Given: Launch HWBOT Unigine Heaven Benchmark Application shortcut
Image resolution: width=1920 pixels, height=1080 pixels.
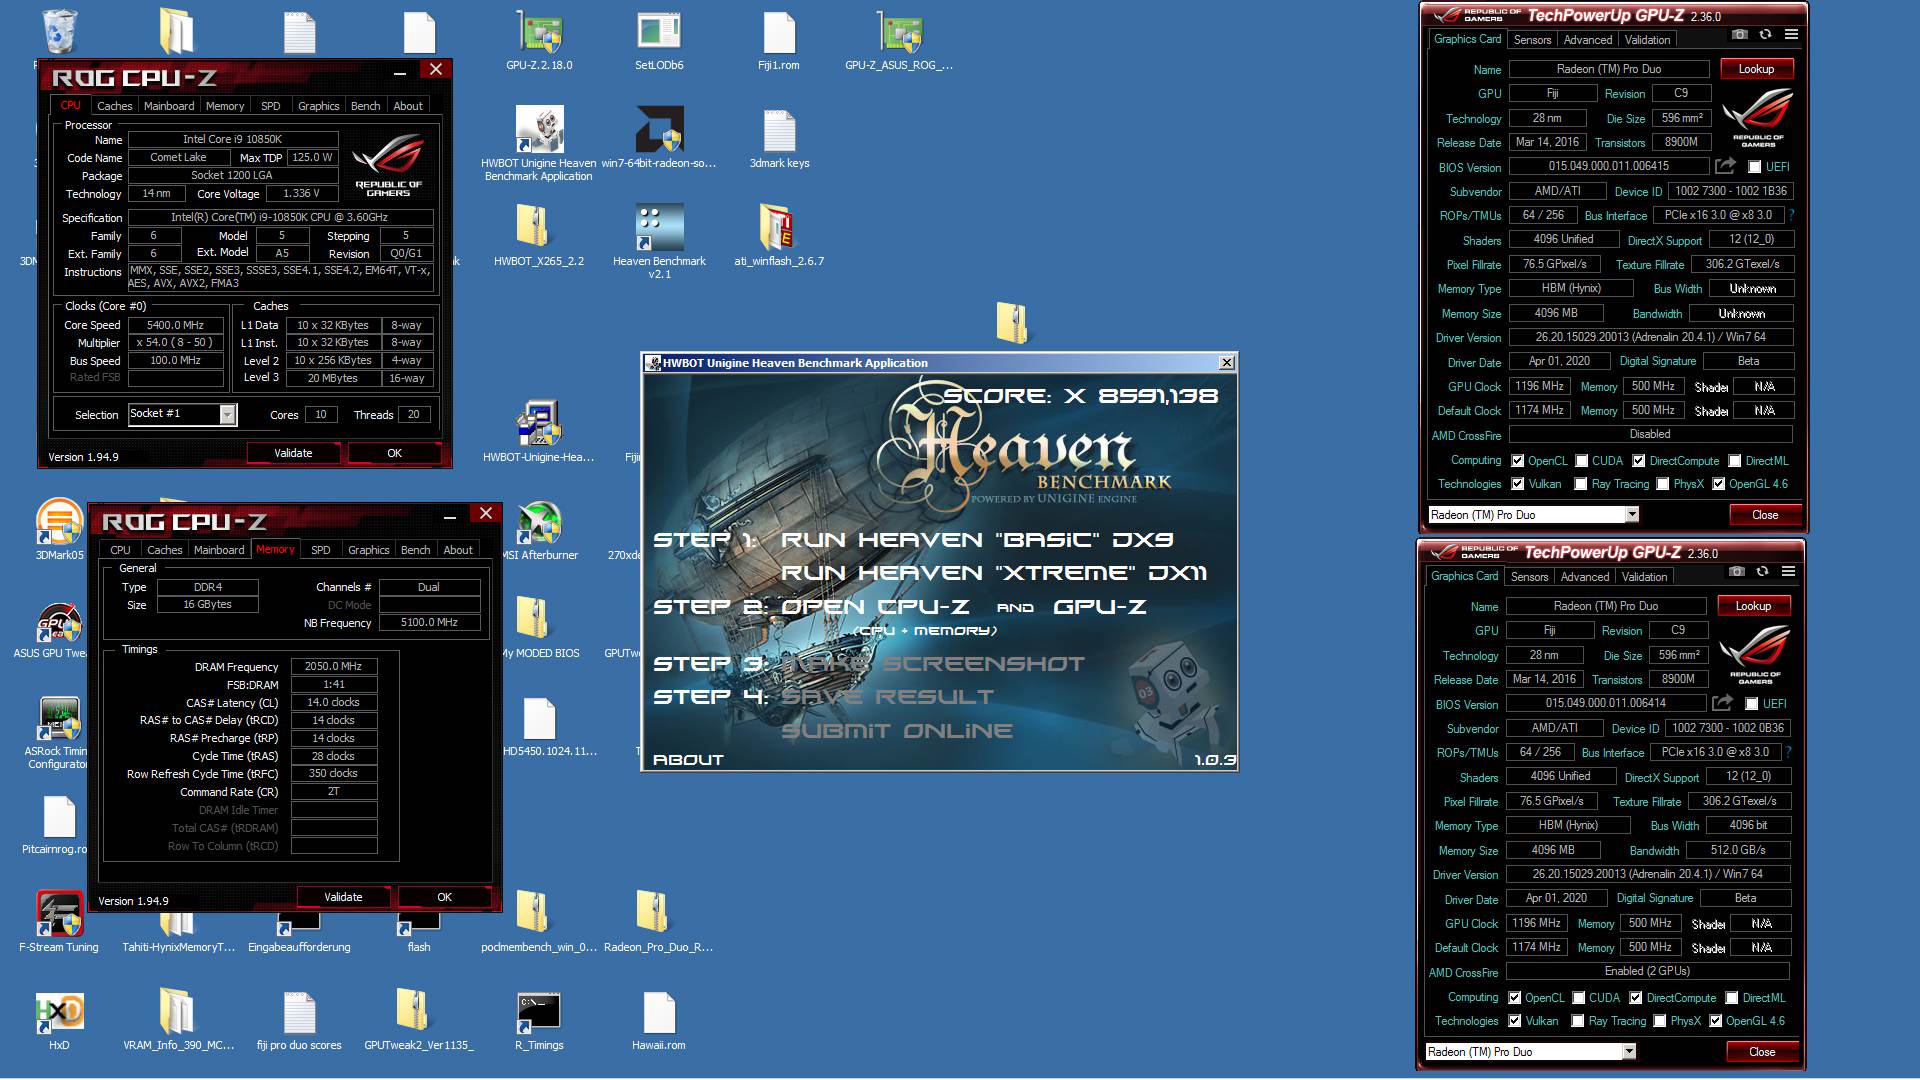Looking at the screenshot, I should (540, 130).
